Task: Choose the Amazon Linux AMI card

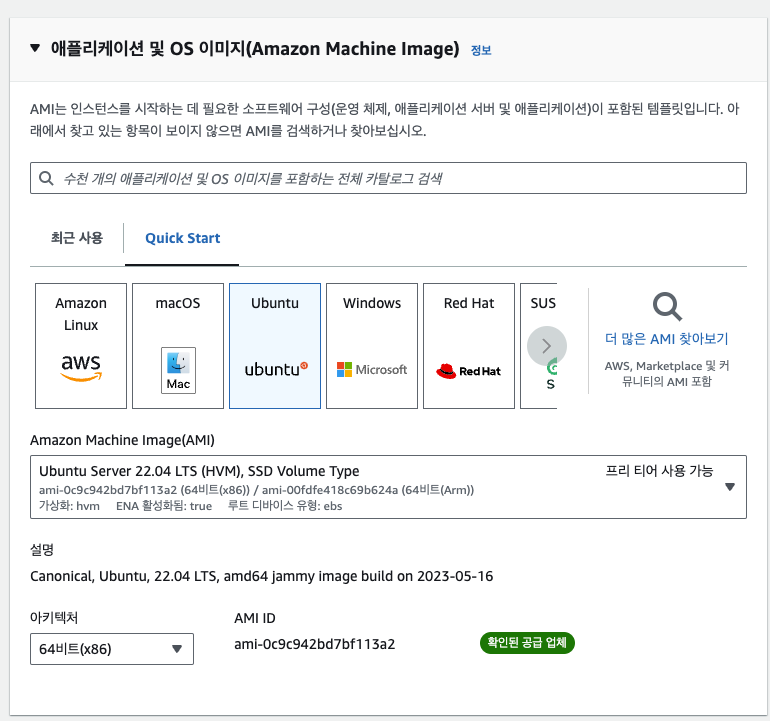Action: (x=81, y=346)
